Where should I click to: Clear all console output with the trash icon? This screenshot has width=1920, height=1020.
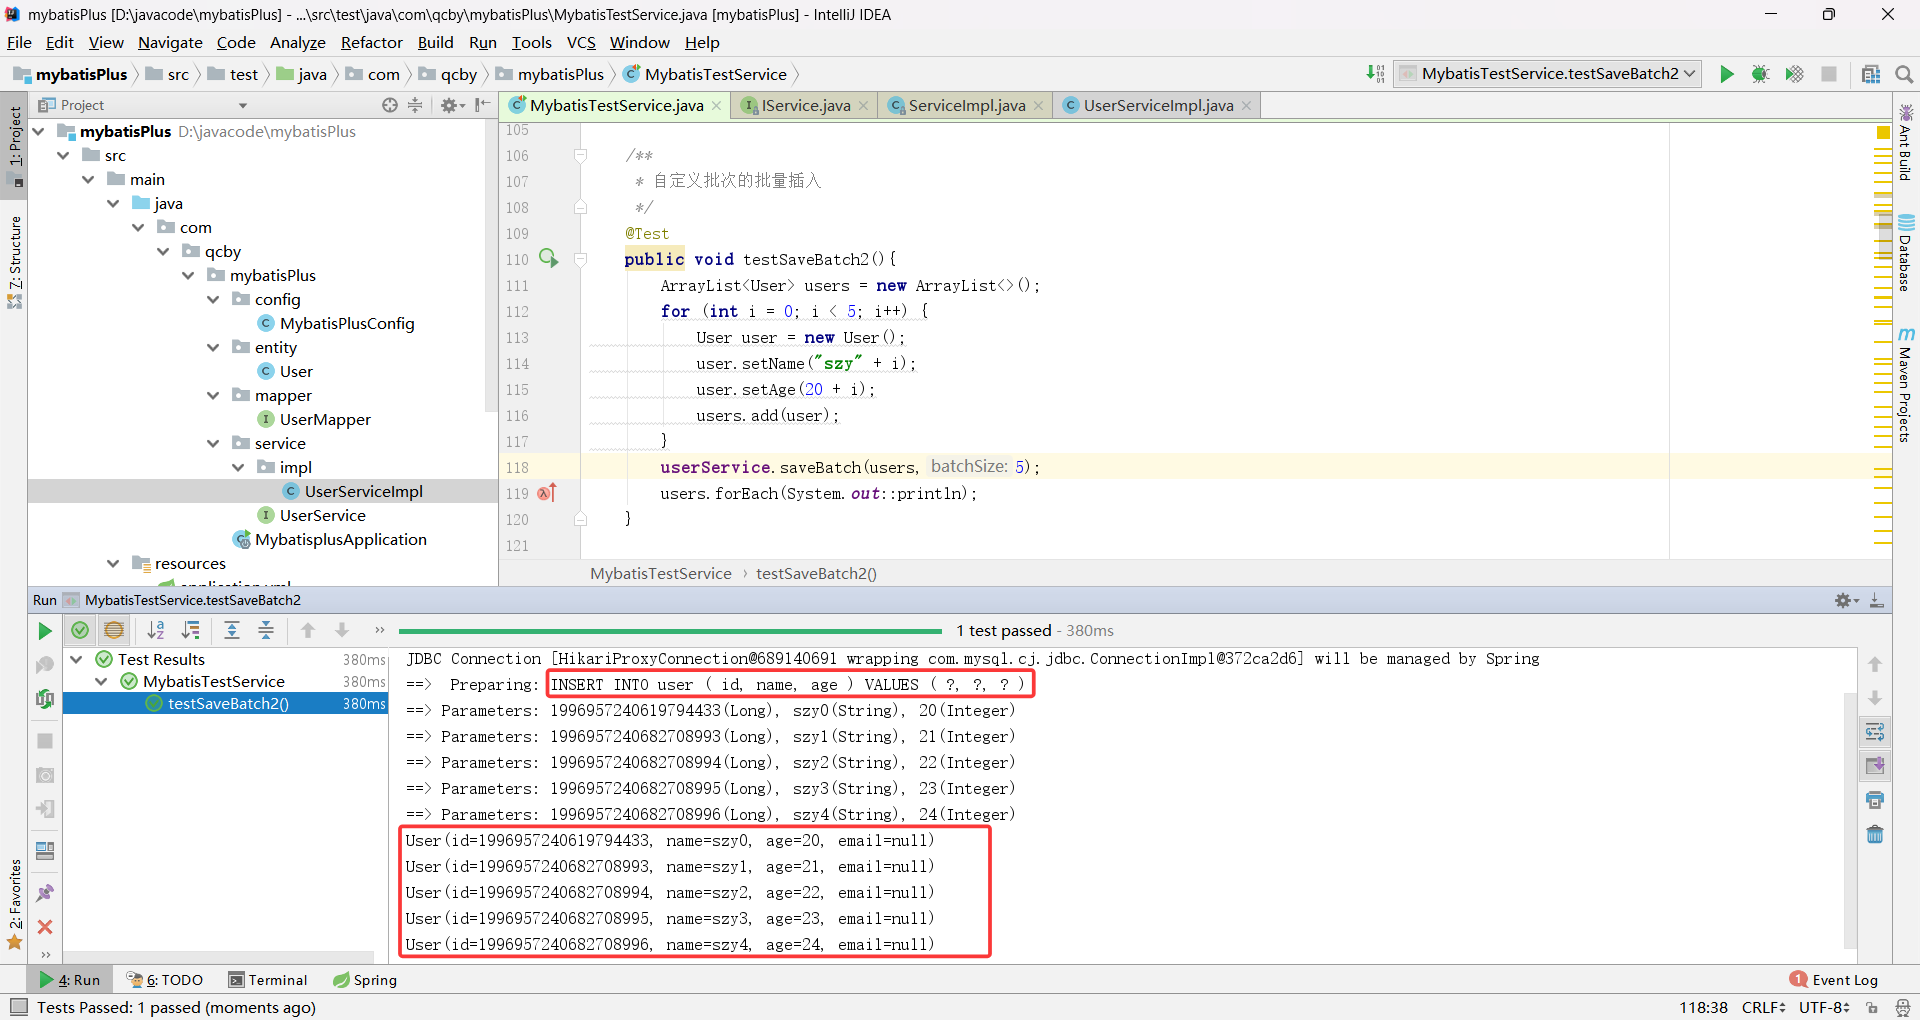click(x=1875, y=834)
